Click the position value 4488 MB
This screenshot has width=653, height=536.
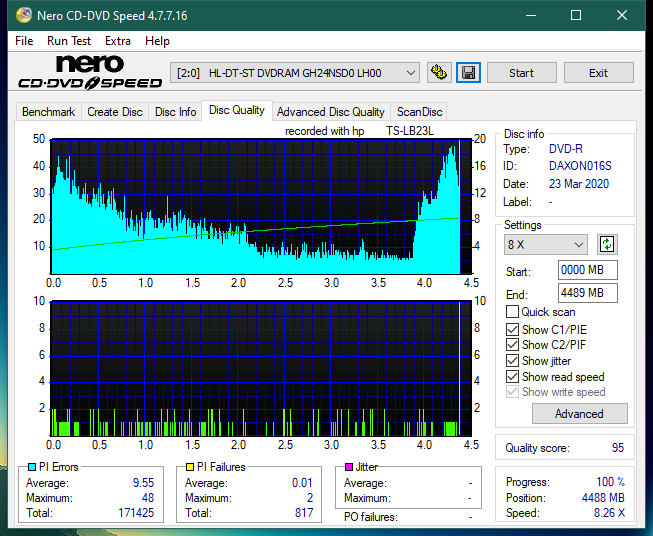pos(603,498)
